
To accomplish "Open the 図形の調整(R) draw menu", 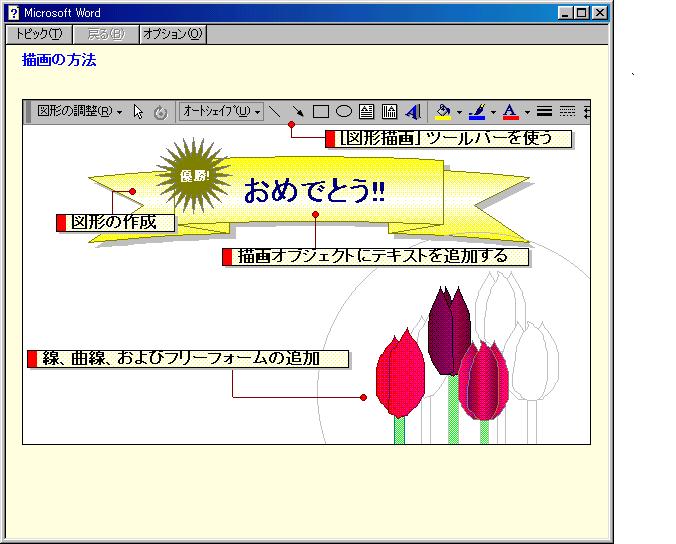I will (80, 112).
